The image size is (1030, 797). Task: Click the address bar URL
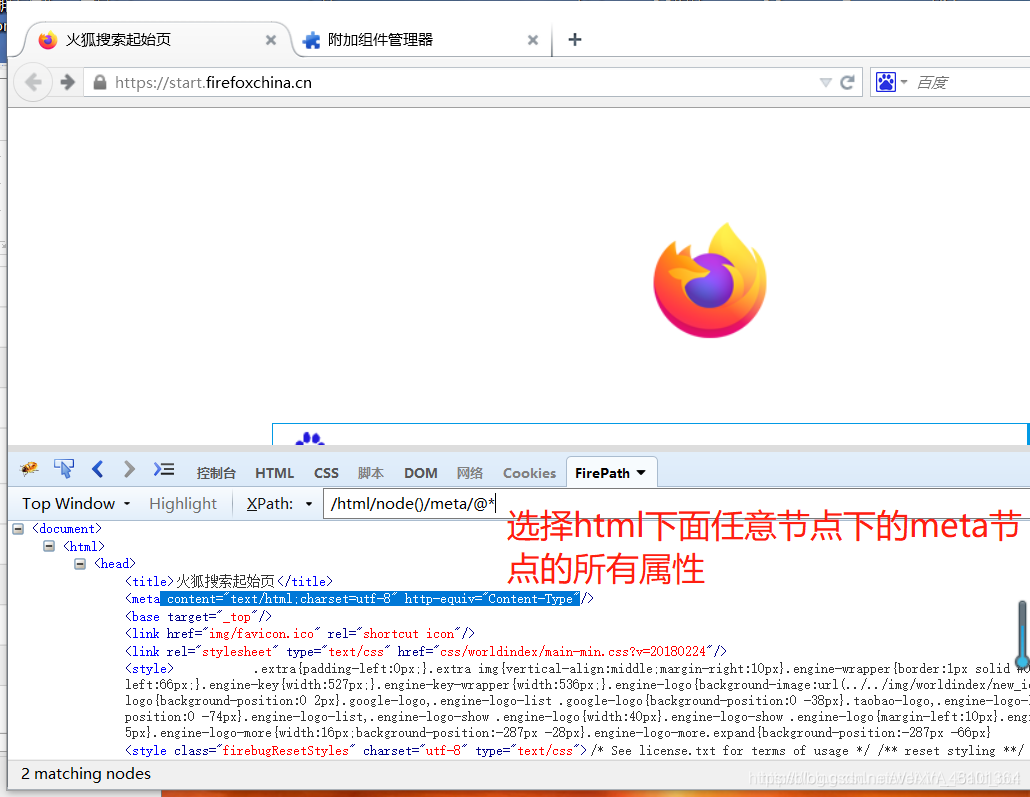pos(213,83)
